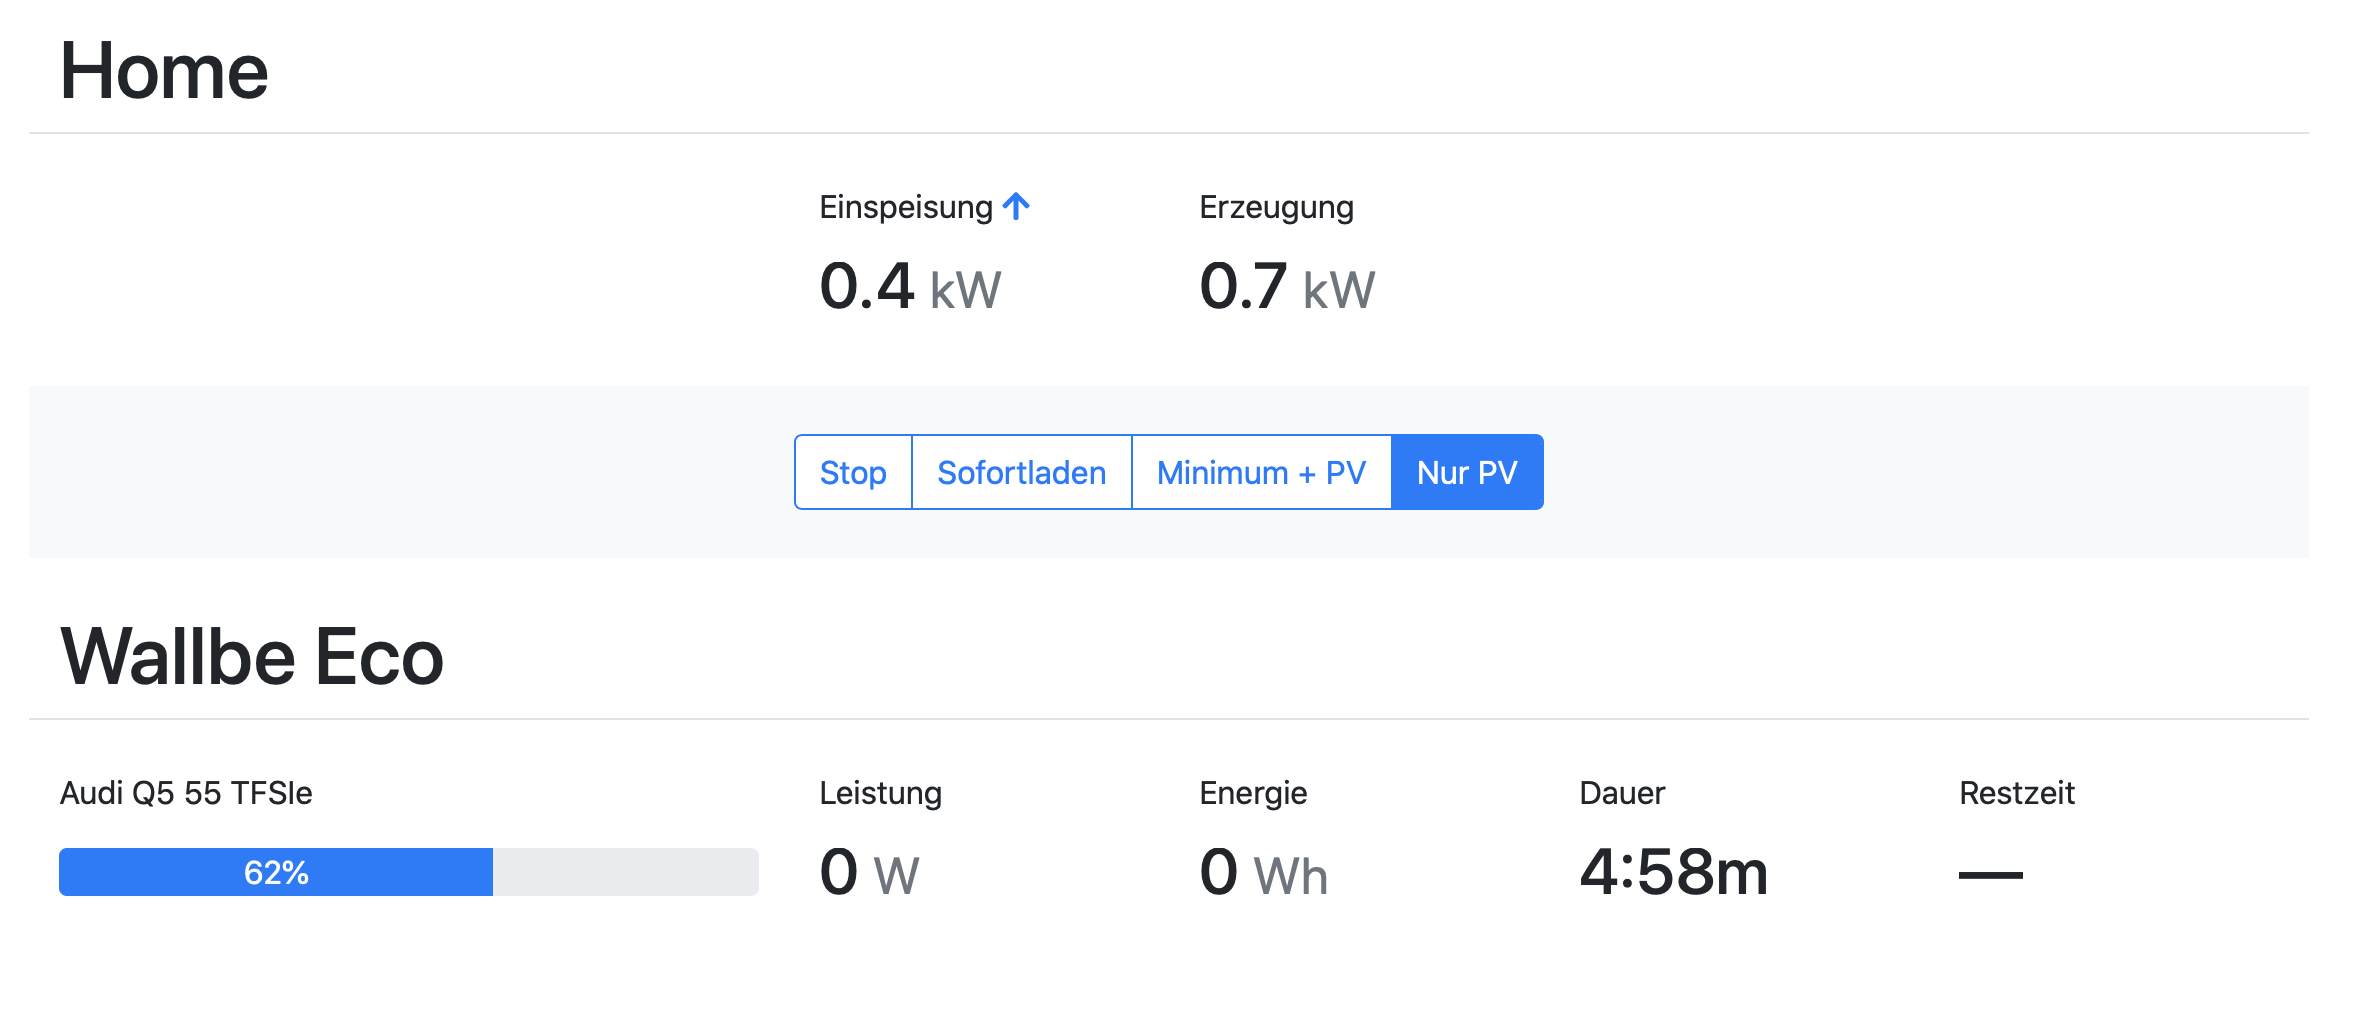
Task: Choose Minimum + PV charging mode
Action: coord(1261,472)
